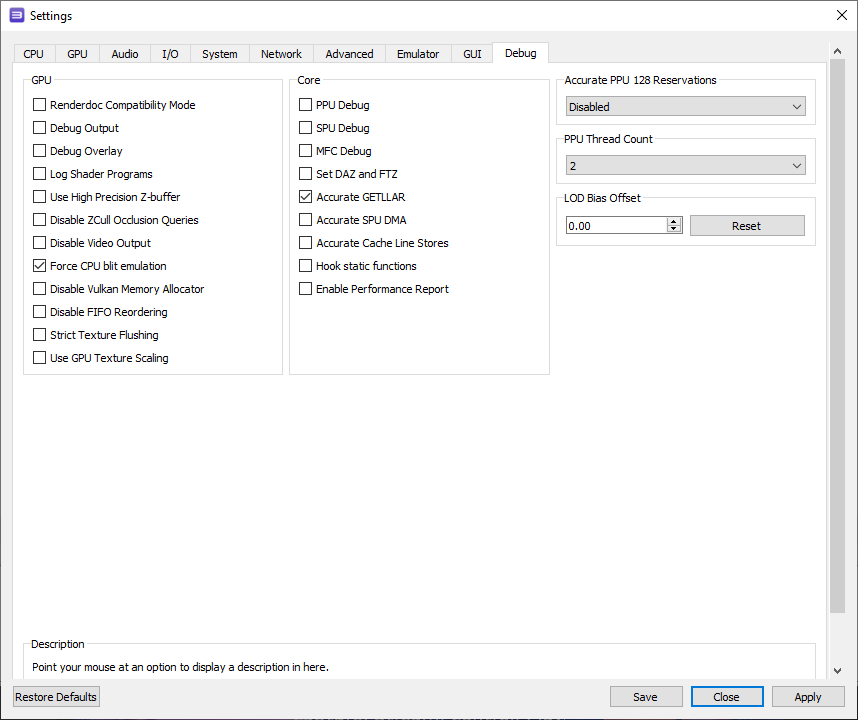Screen dimensions: 858x720
Task: Uncheck Accurate GETLLAR
Action: tap(305, 196)
